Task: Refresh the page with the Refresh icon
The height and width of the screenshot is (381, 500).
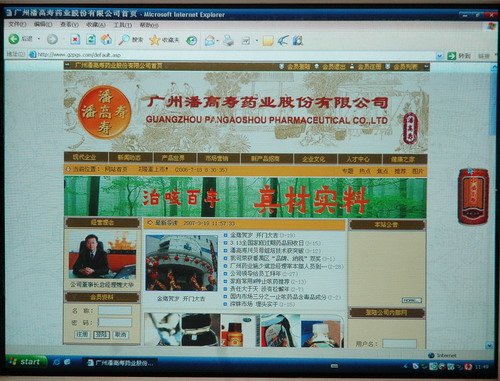Action: point(91,40)
